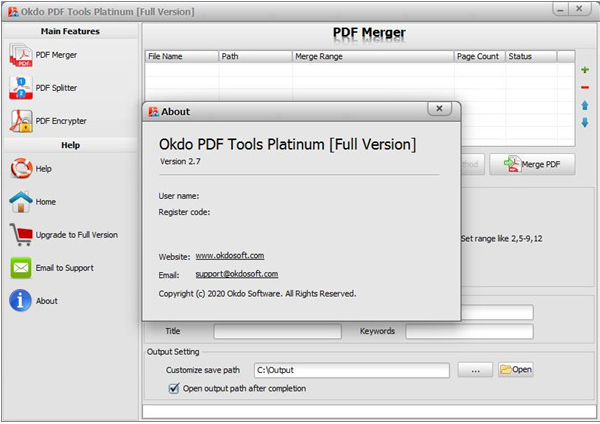Viewport: 600px width, 424px height.
Task: Click the Keywords input field
Action: 470,331
